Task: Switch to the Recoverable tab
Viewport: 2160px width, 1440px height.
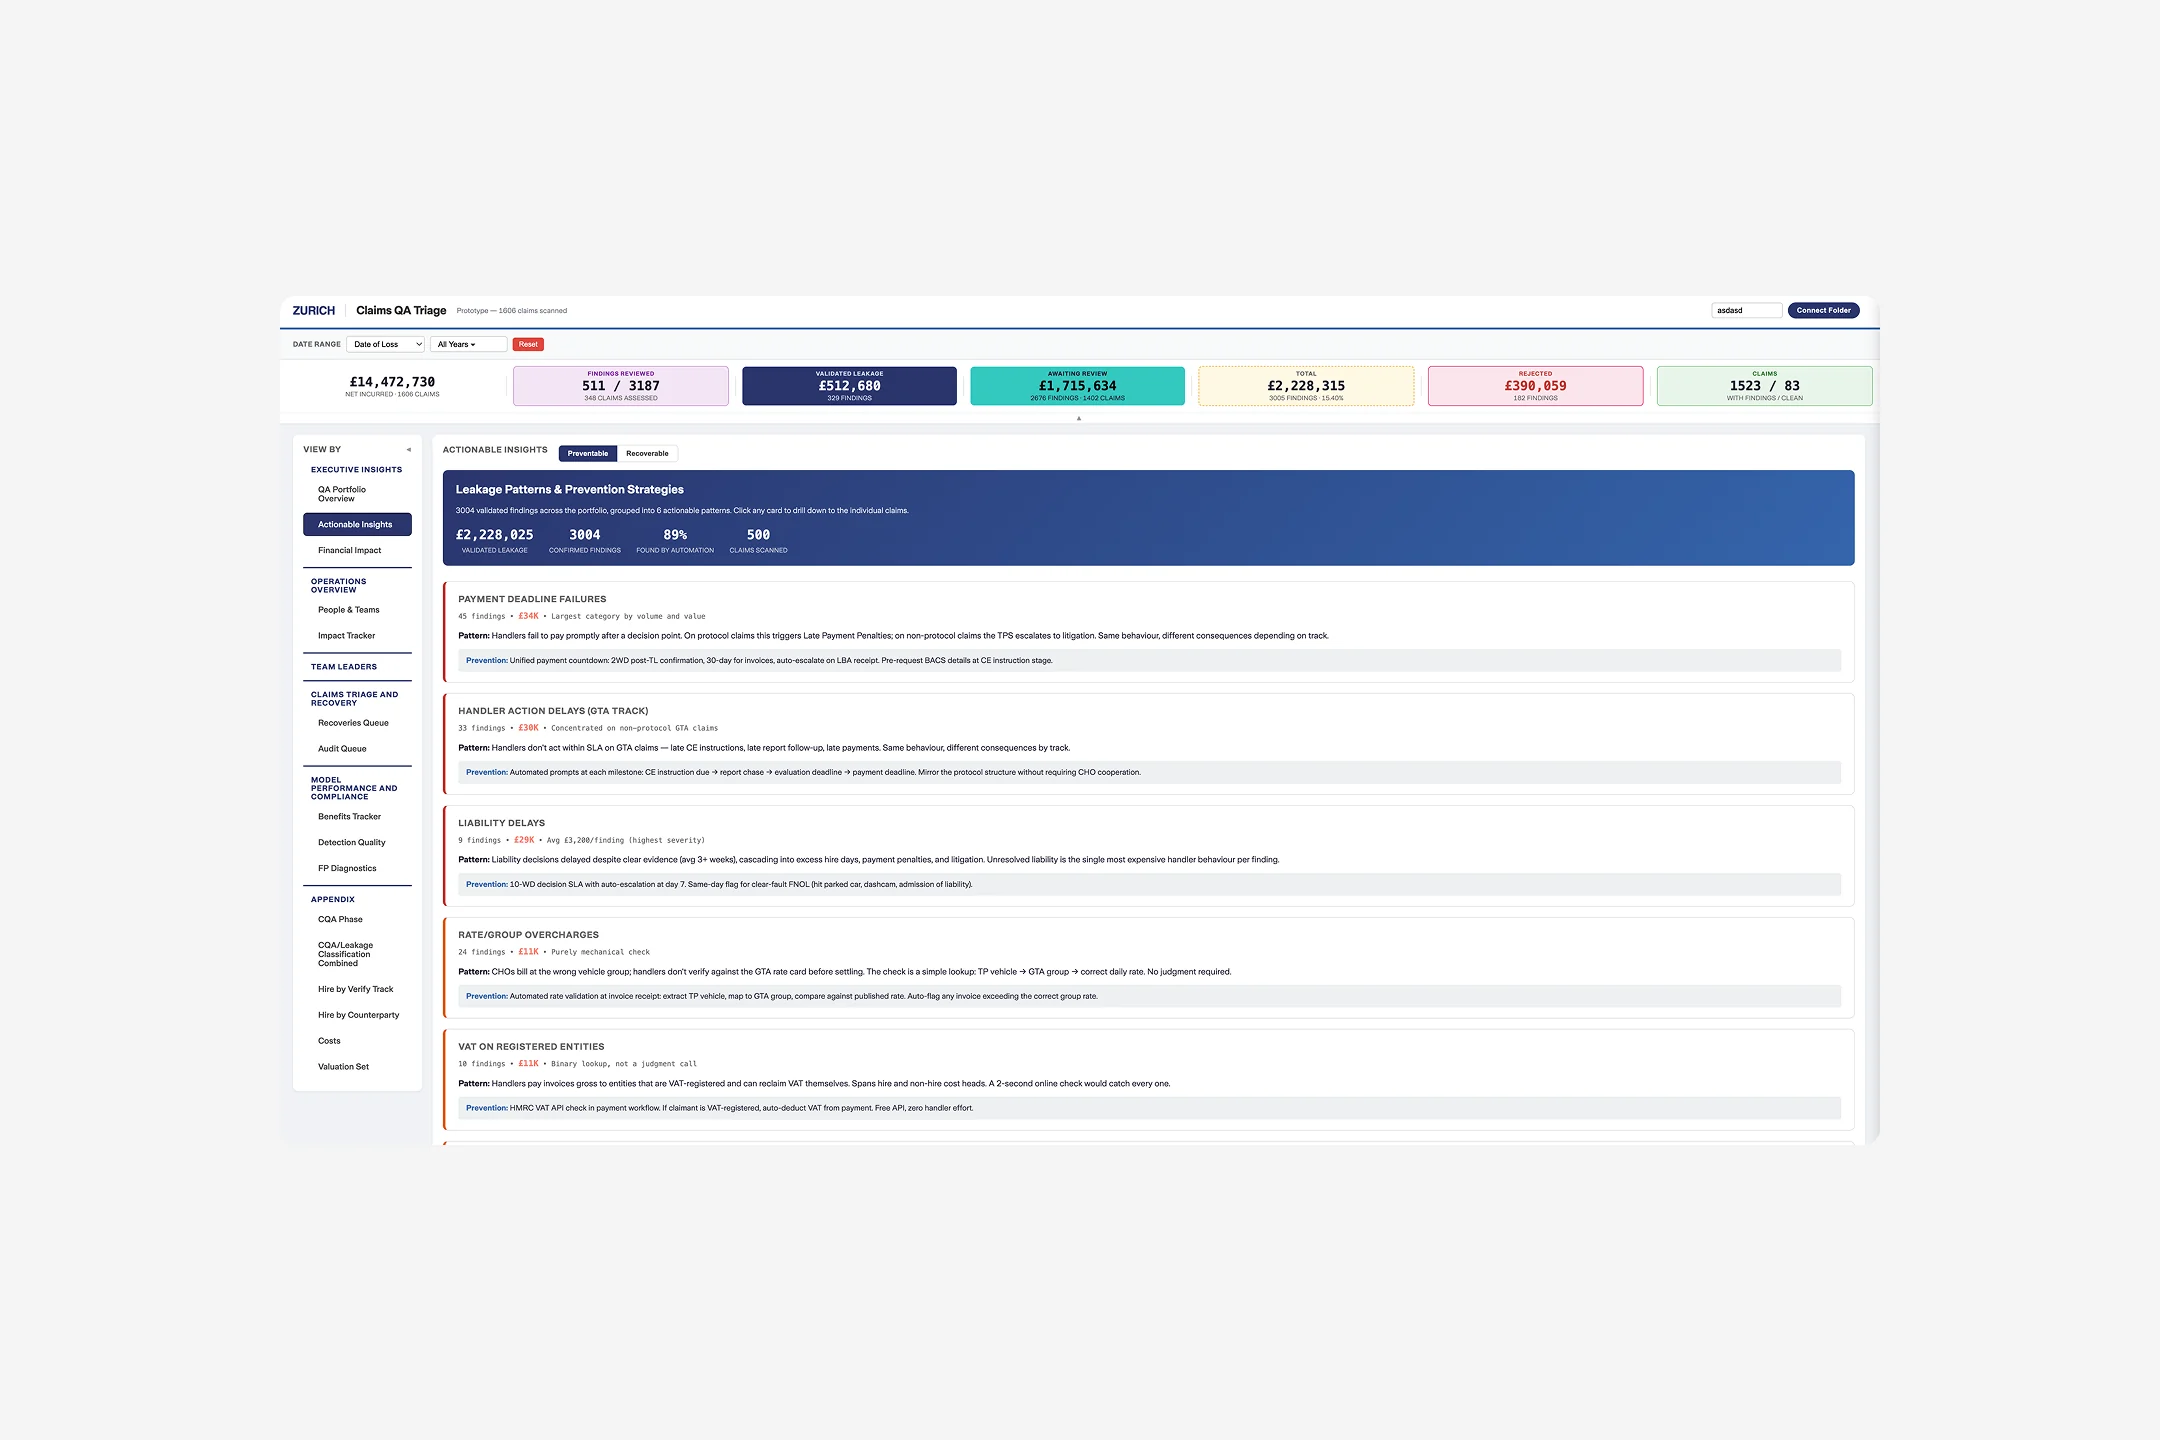Action: 647,453
